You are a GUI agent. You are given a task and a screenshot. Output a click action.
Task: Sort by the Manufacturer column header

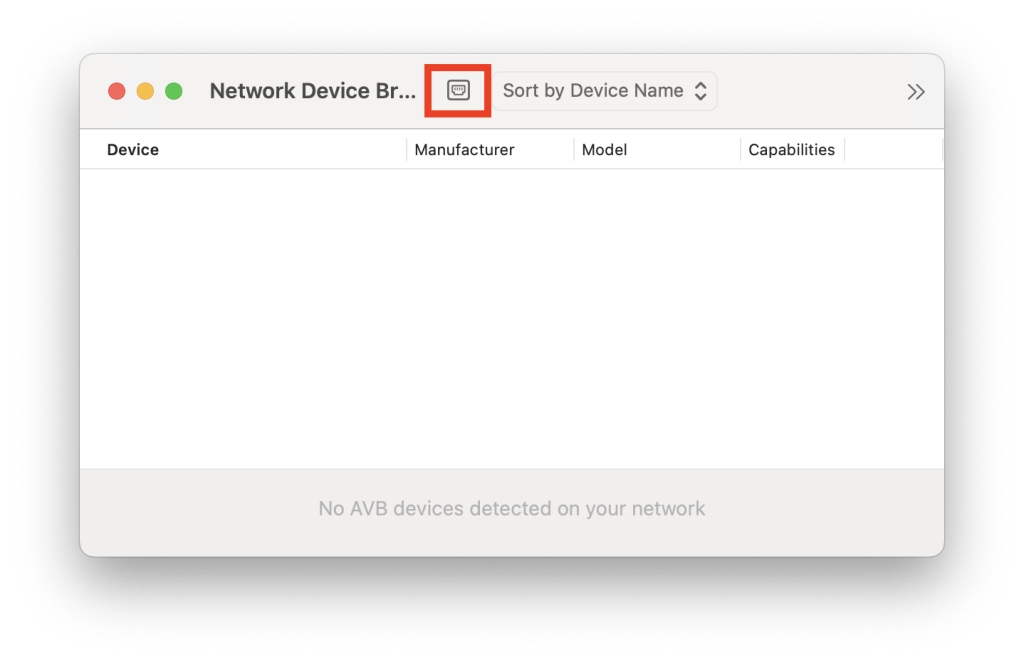click(x=464, y=150)
